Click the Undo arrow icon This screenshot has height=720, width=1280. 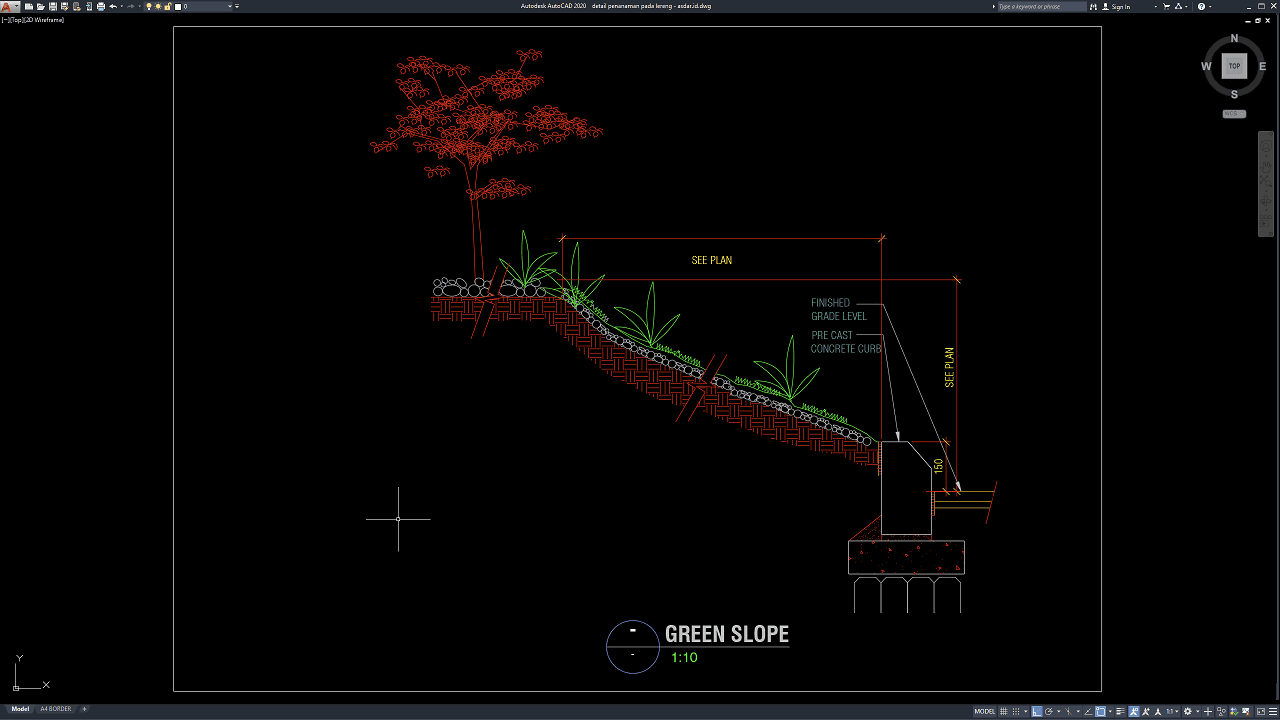[x=113, y=6]
